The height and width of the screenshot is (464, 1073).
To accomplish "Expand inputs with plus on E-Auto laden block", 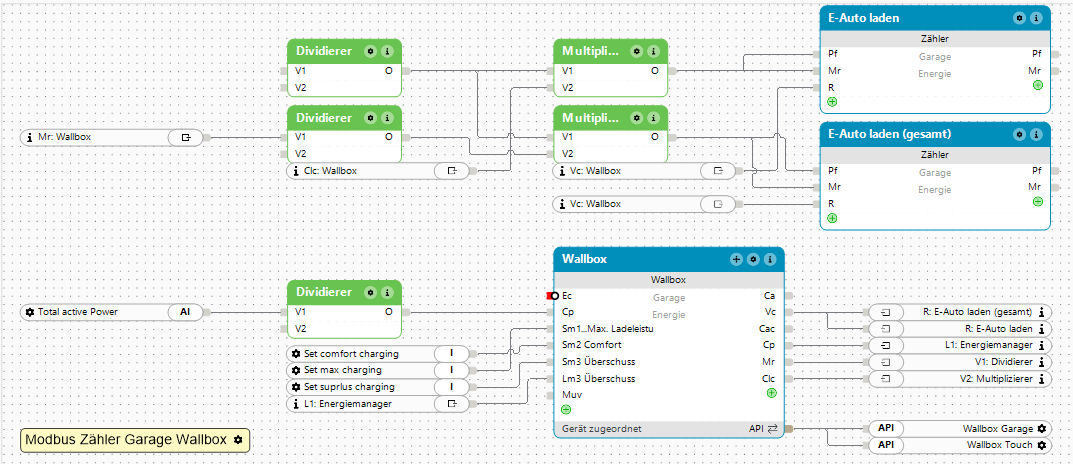I will point(832,101).
